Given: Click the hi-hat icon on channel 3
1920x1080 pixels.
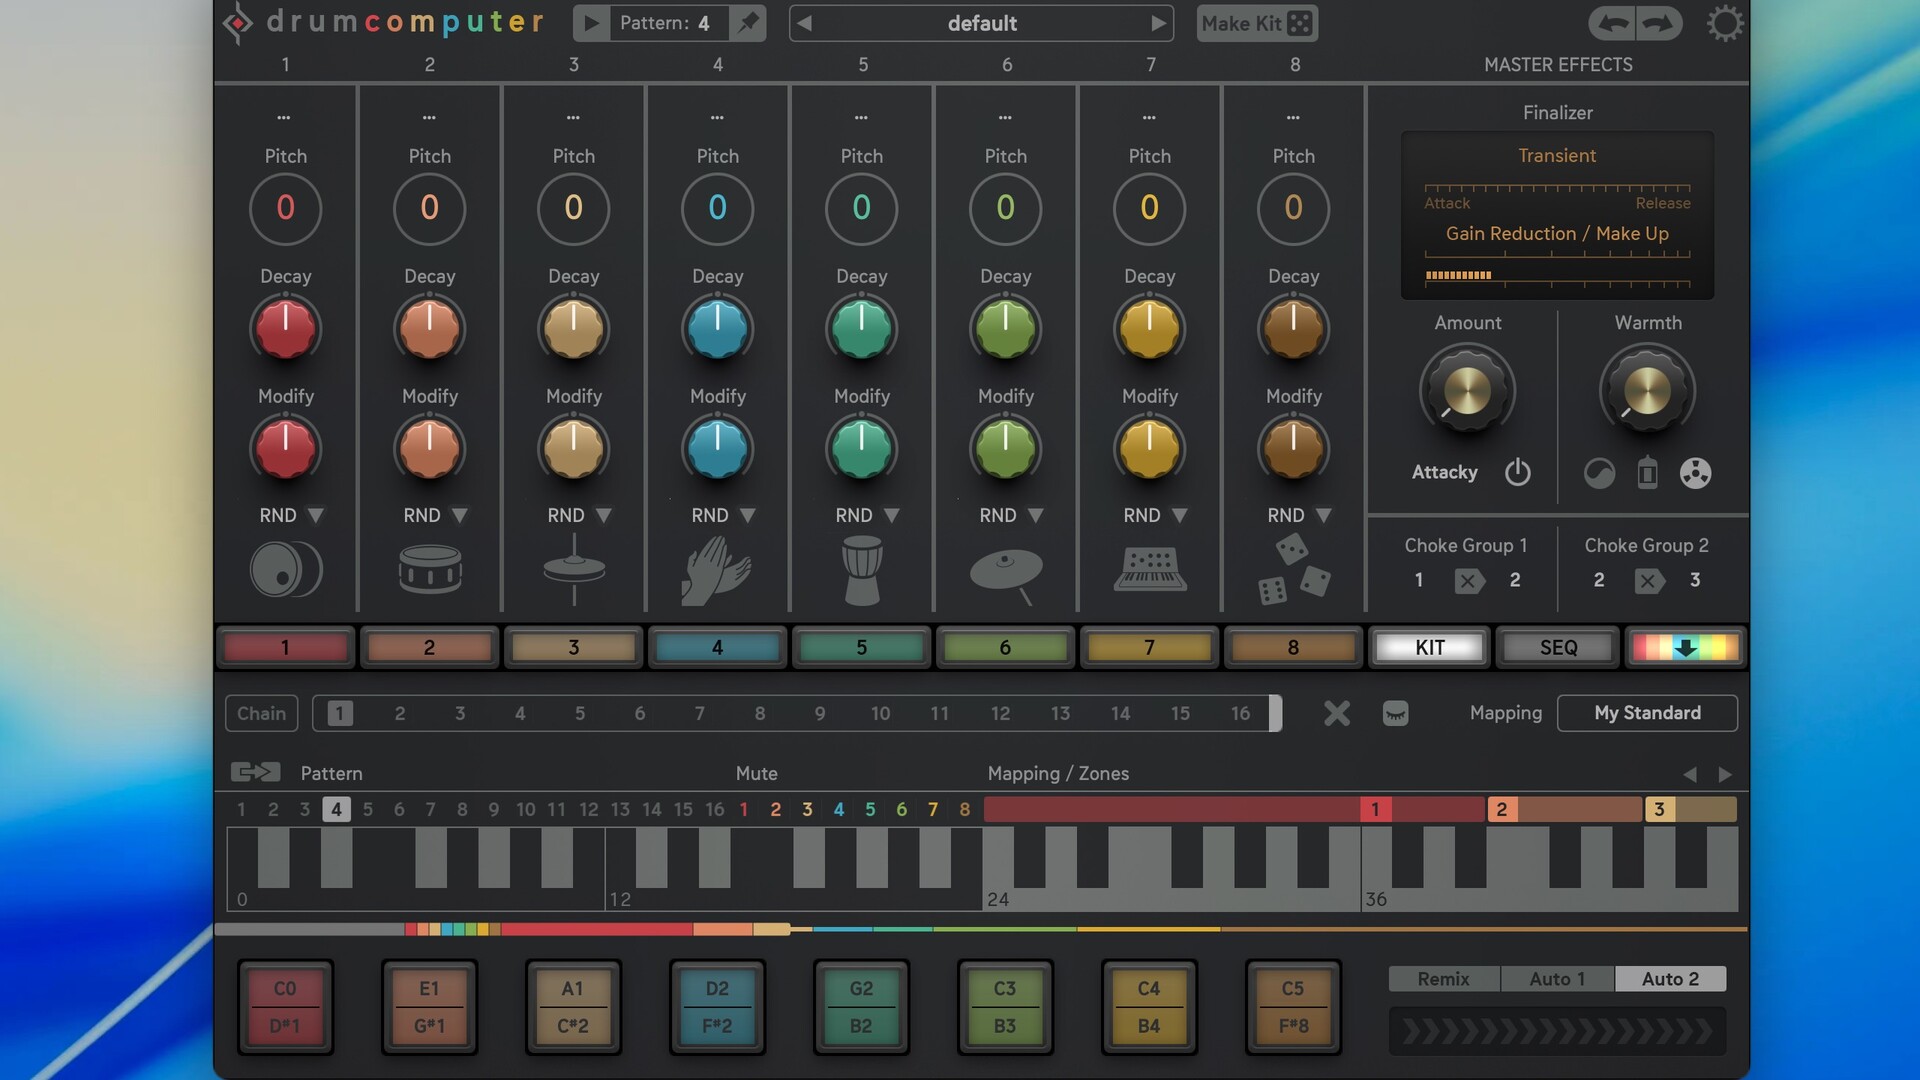Looking at the screenshot, I should [x=574, y=570].
